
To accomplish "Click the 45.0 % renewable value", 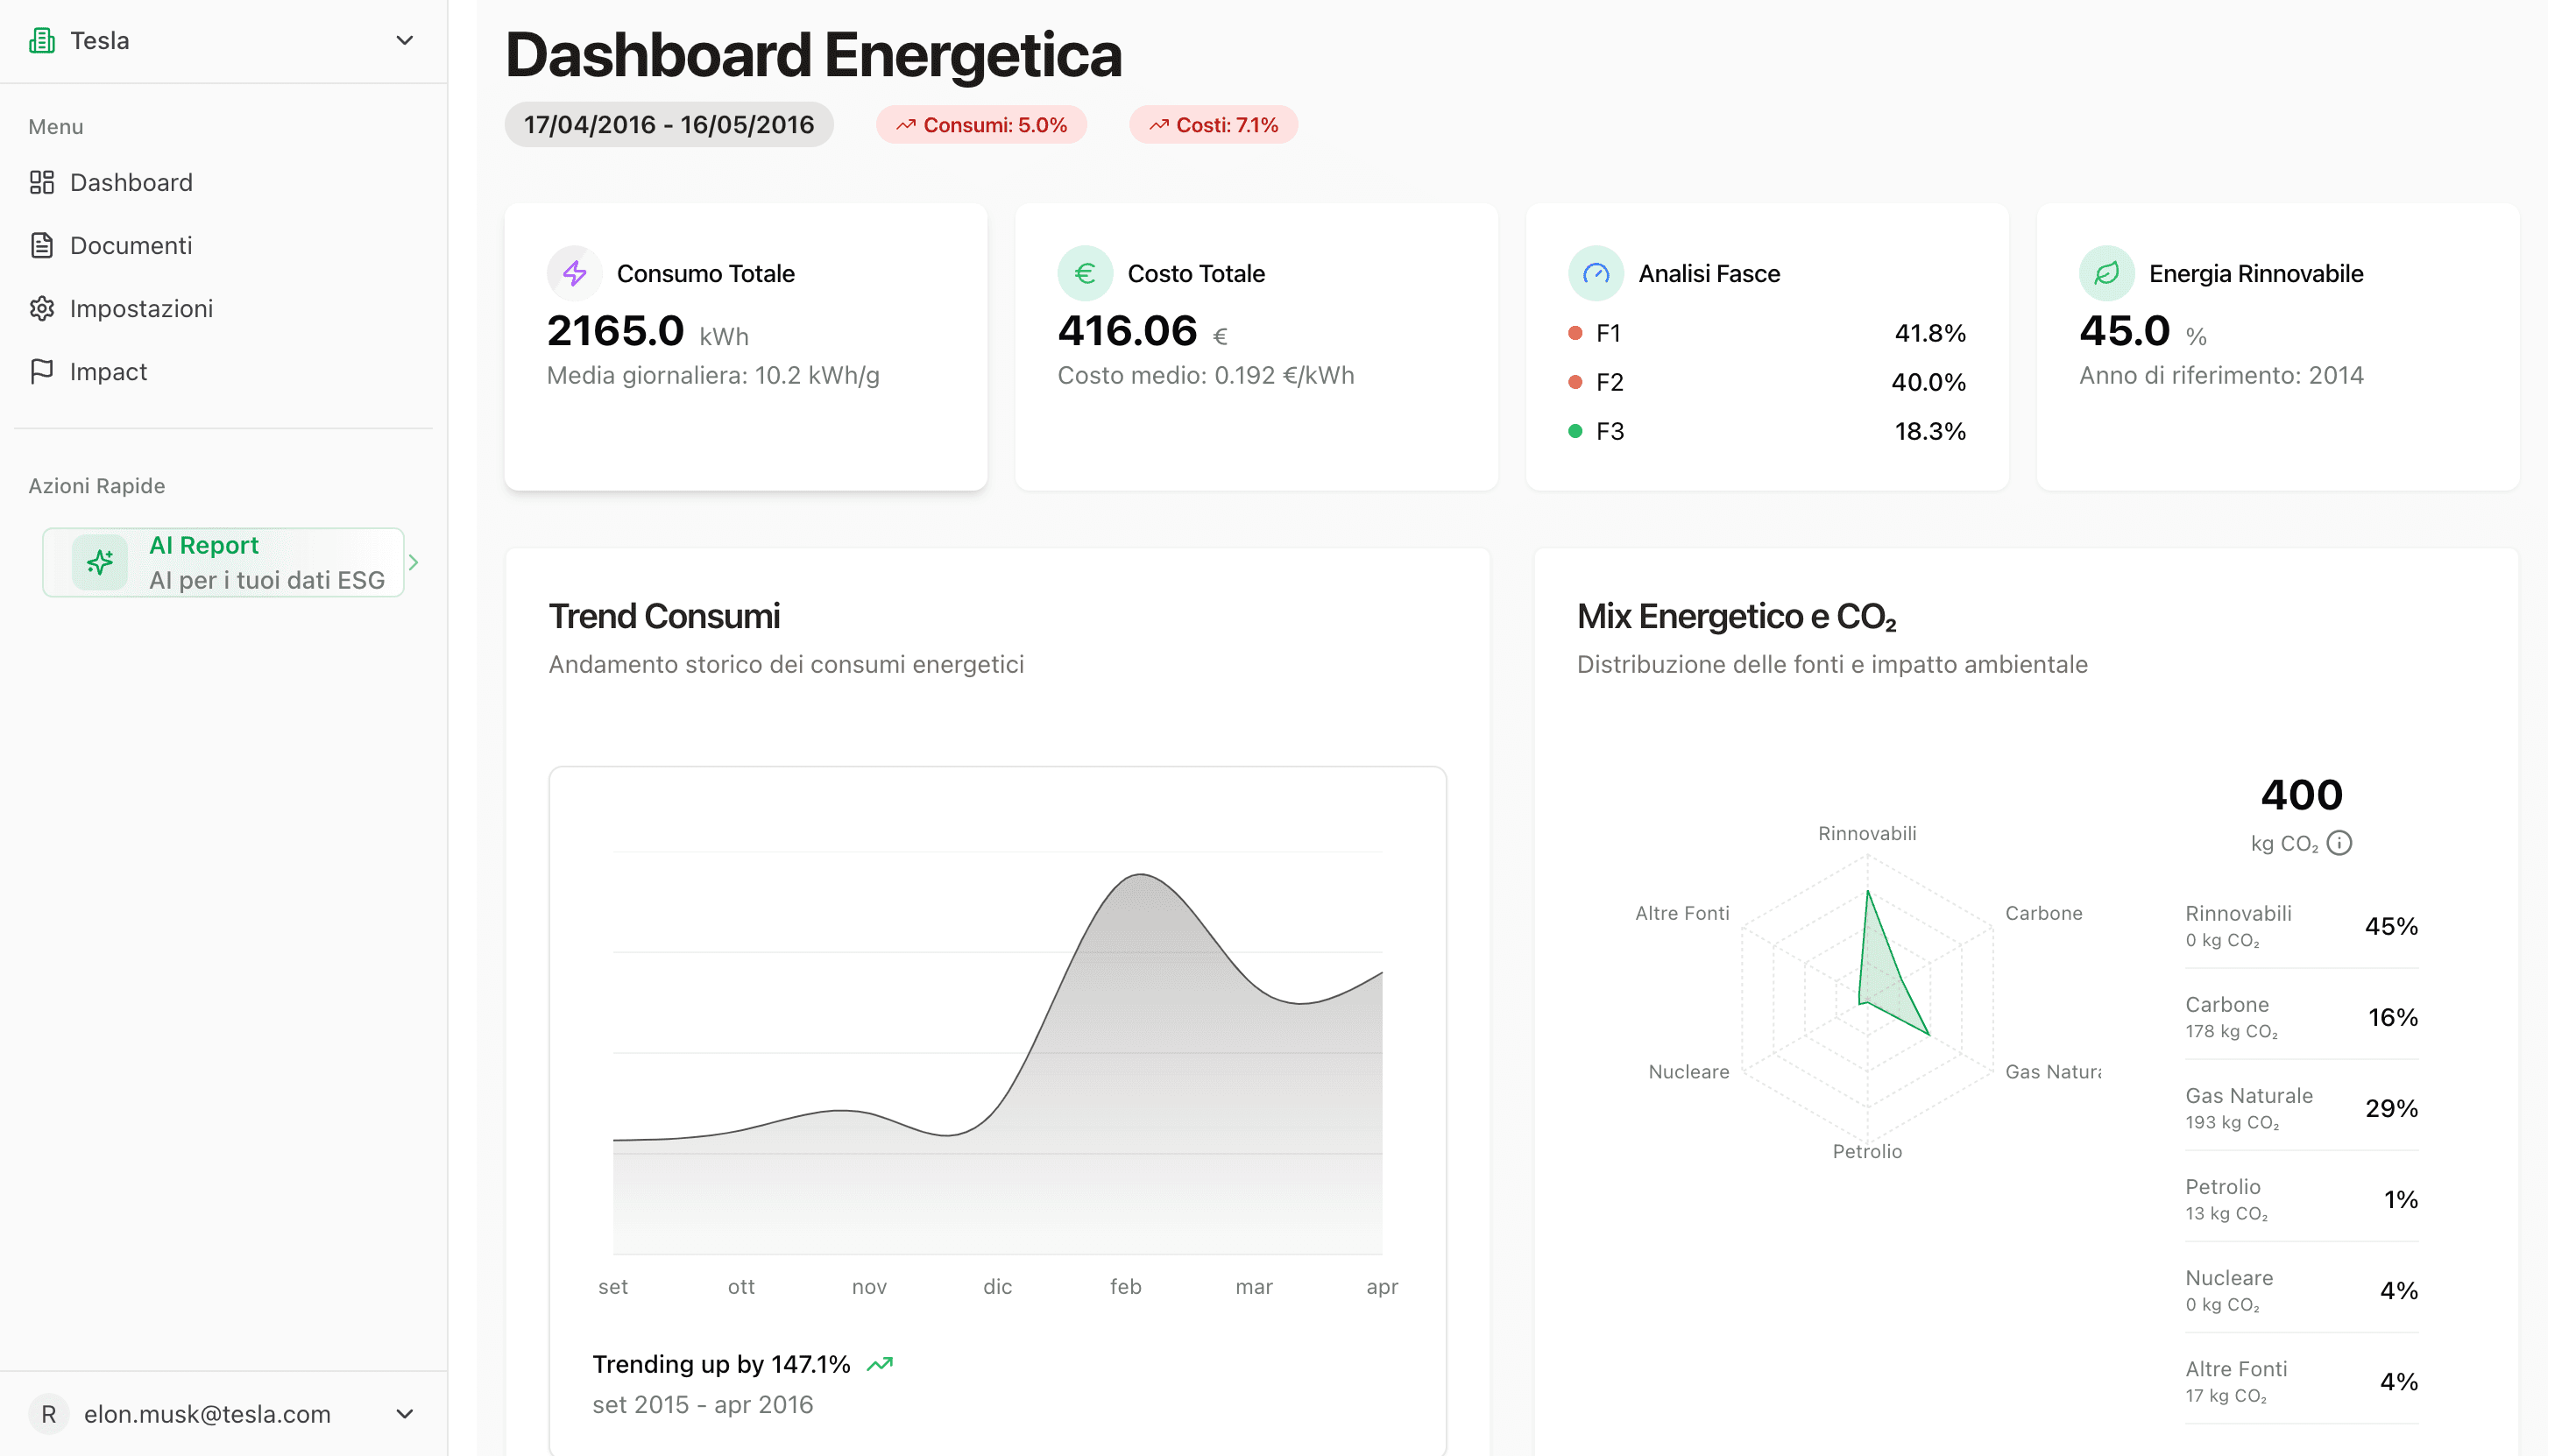I will pos(2142,331).
